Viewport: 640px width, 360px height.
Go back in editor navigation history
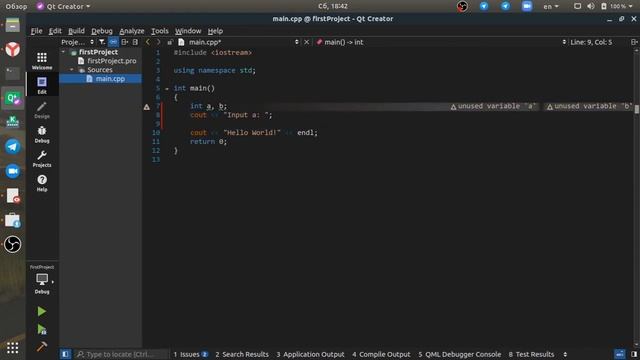(148, 42)
